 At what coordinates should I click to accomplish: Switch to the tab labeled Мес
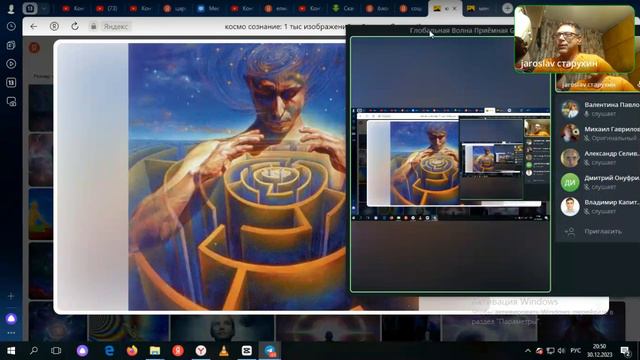[x=208, y=9]
